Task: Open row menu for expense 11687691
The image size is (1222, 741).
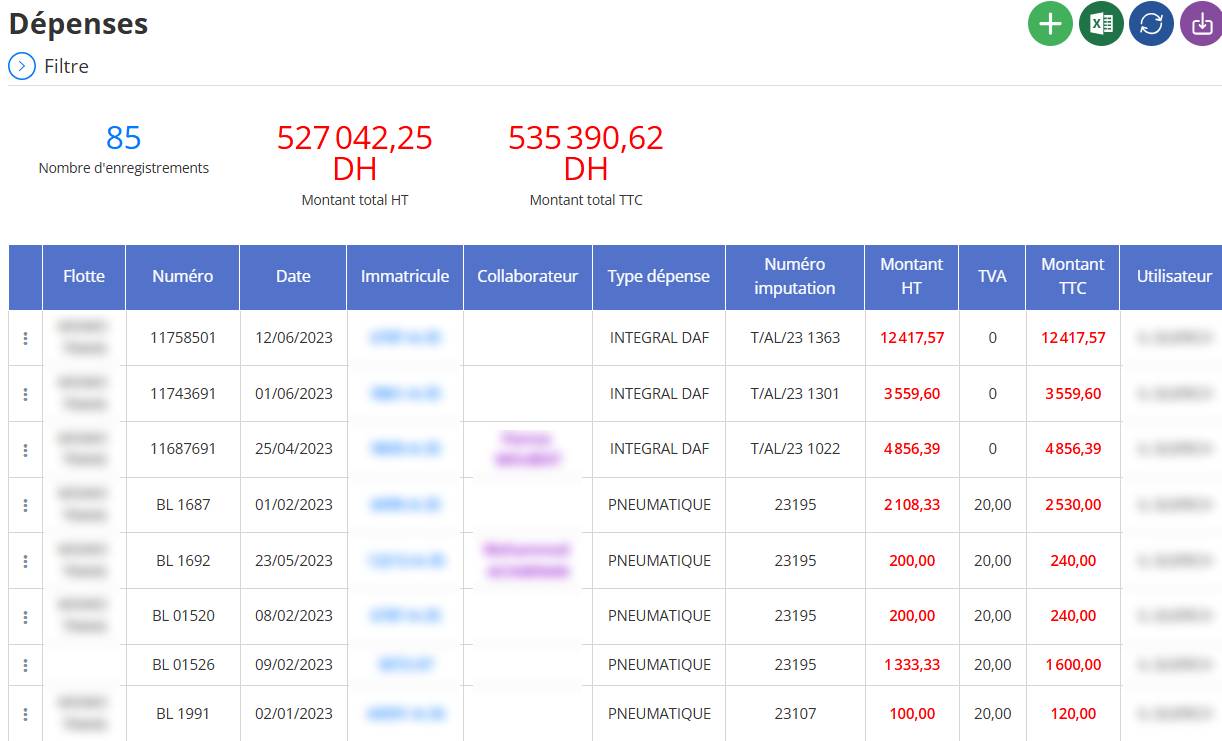Action: click(x=25, y=450)
